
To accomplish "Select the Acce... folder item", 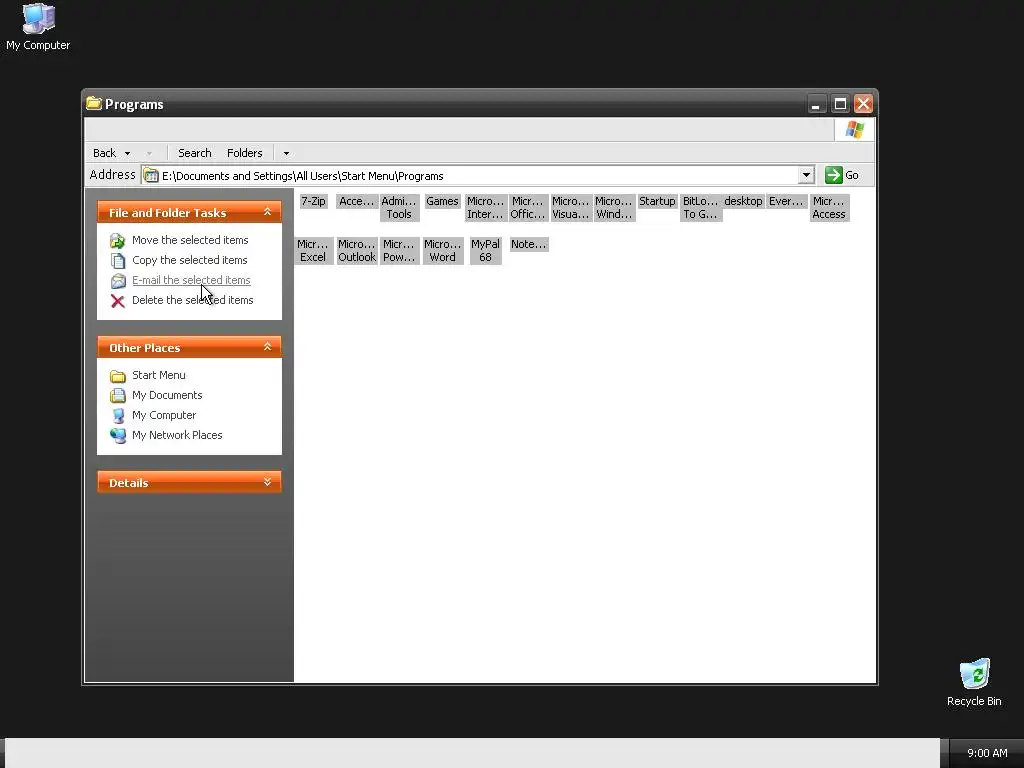I will pyautogui.click(x=357, y=202).
